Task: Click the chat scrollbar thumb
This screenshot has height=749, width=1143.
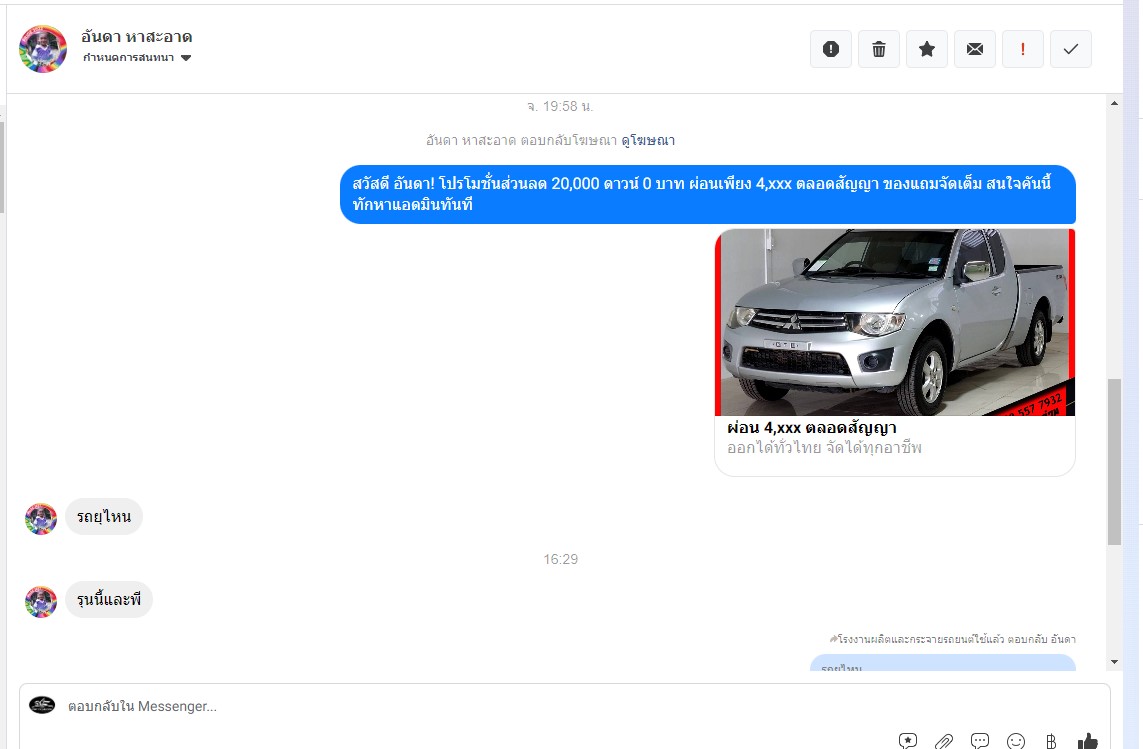Action: (1114, 462)
